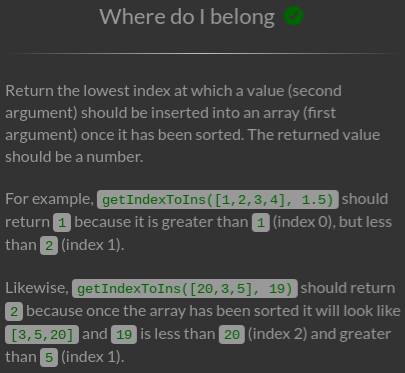Click the code value 1 before '(index 0)'
The height and width of the screenshot is (373, 405).
[261, 223]
